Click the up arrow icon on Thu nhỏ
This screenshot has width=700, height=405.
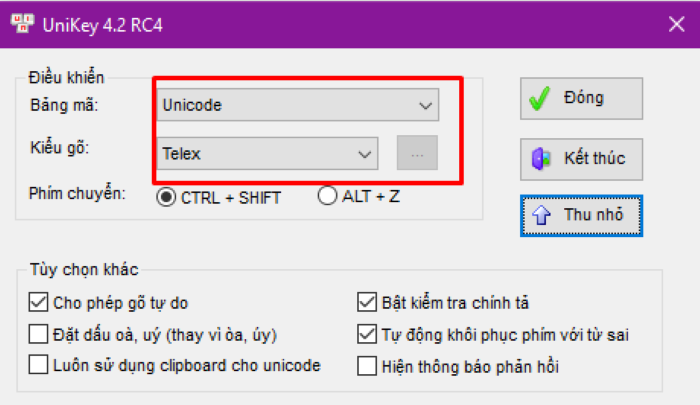(543, 215)
